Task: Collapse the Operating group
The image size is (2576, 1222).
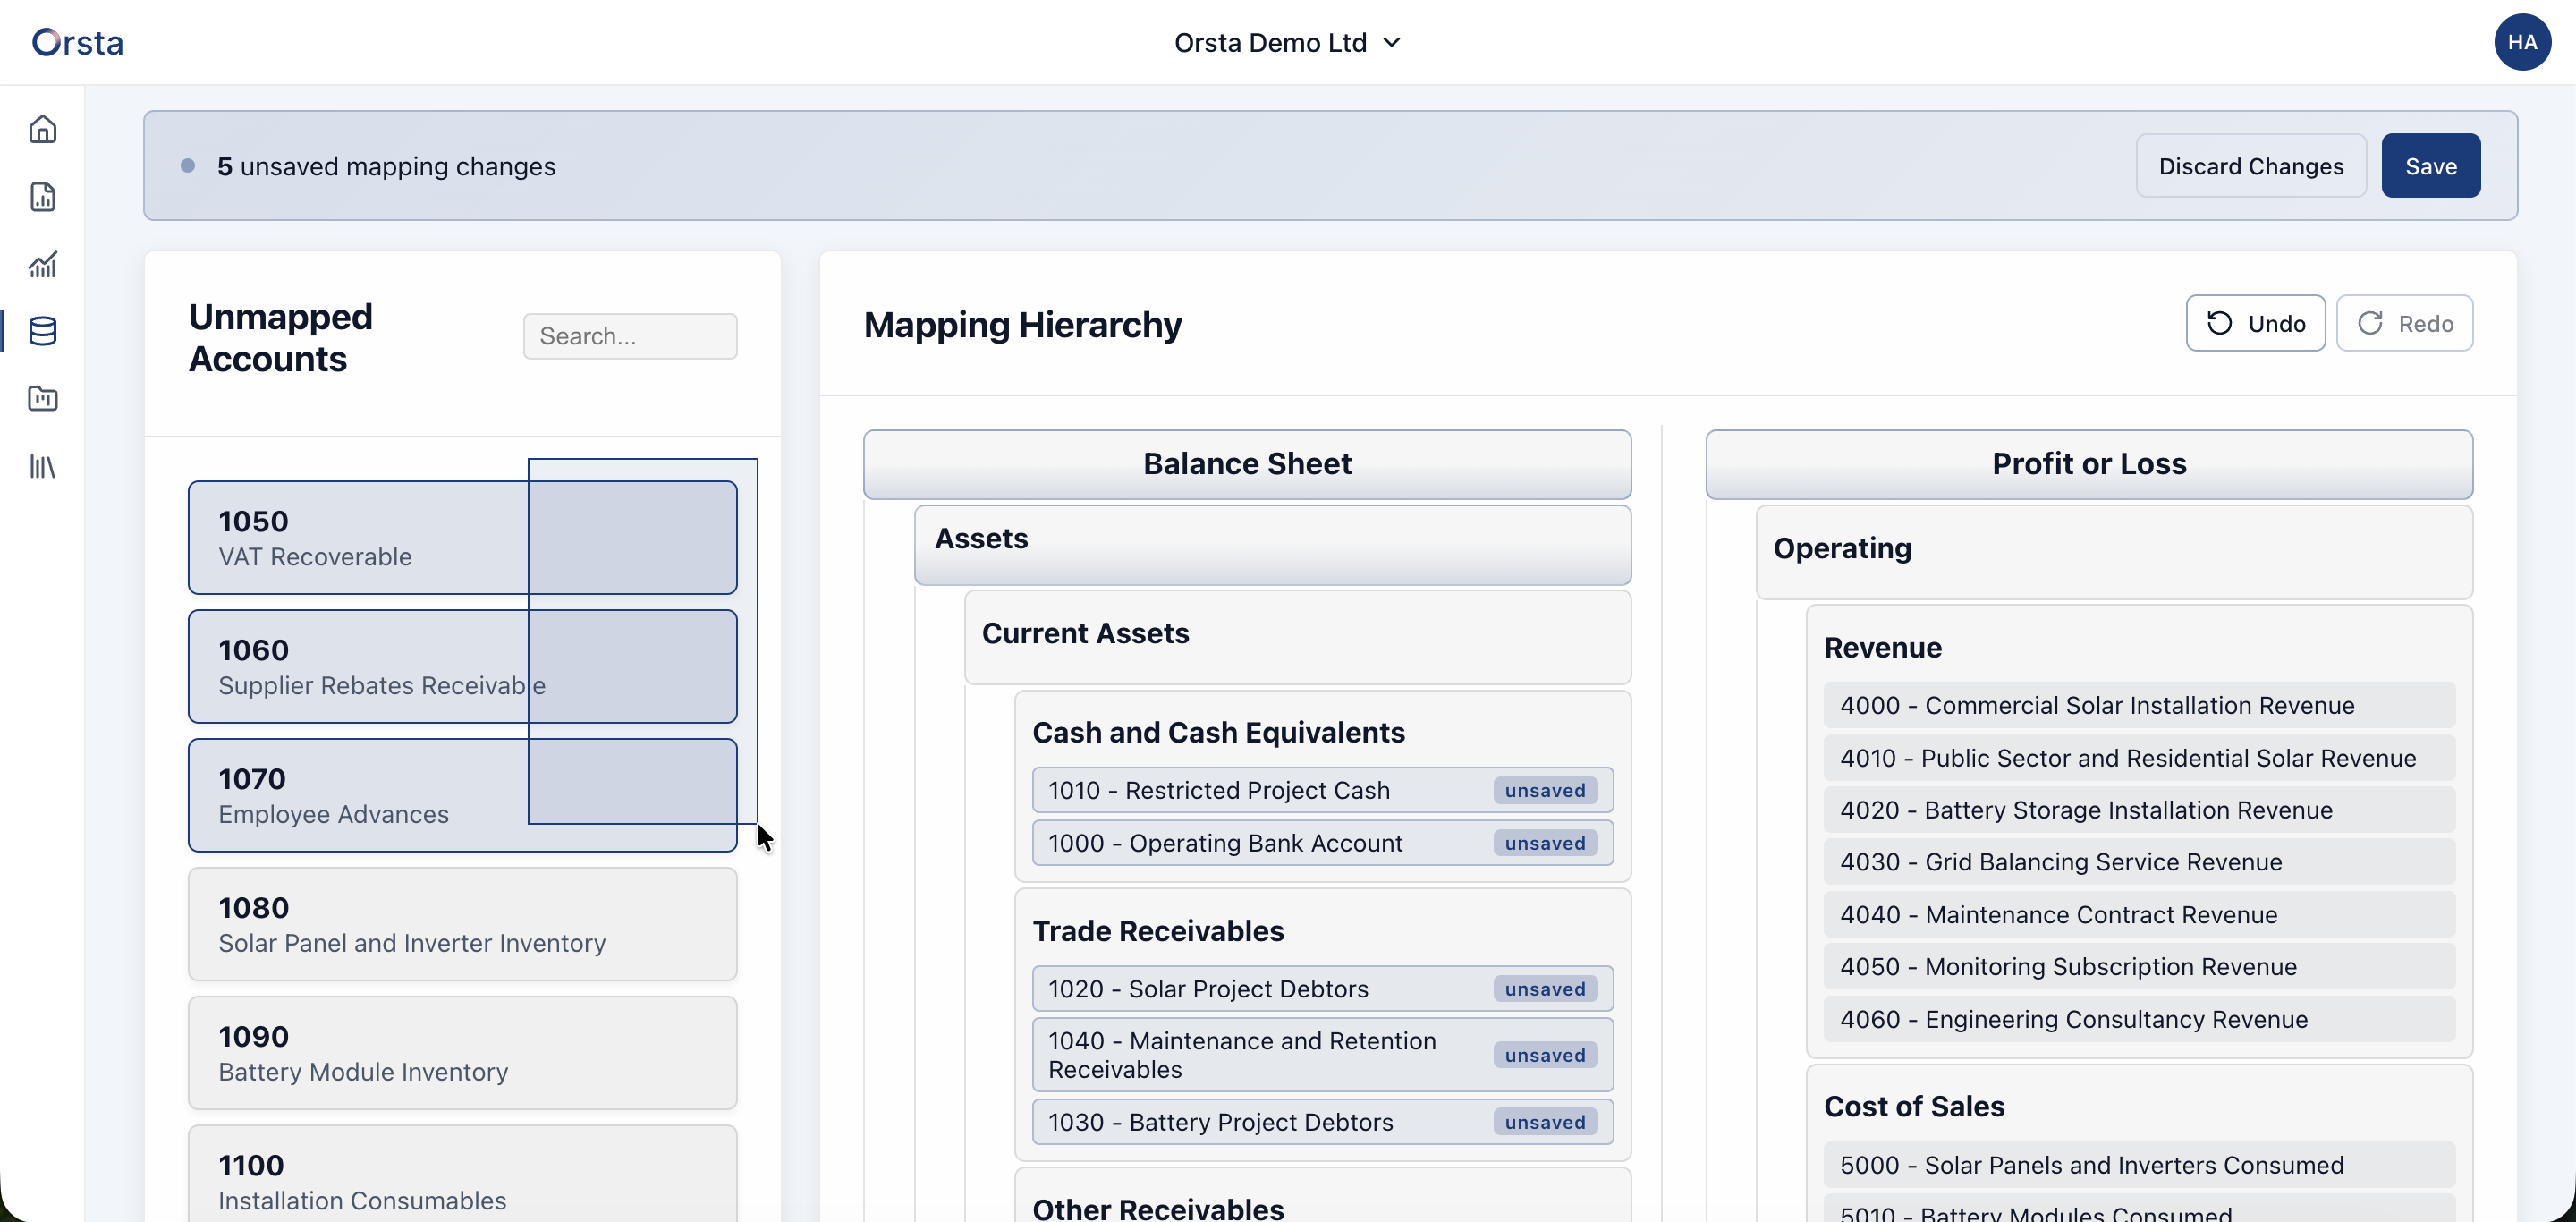Action: click(x=2114, y=552)
